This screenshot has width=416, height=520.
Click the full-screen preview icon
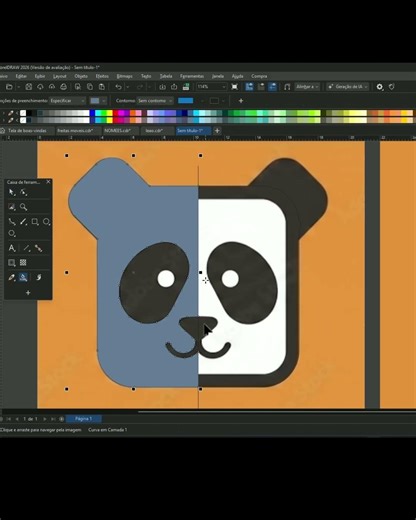[x=235, y=87]
